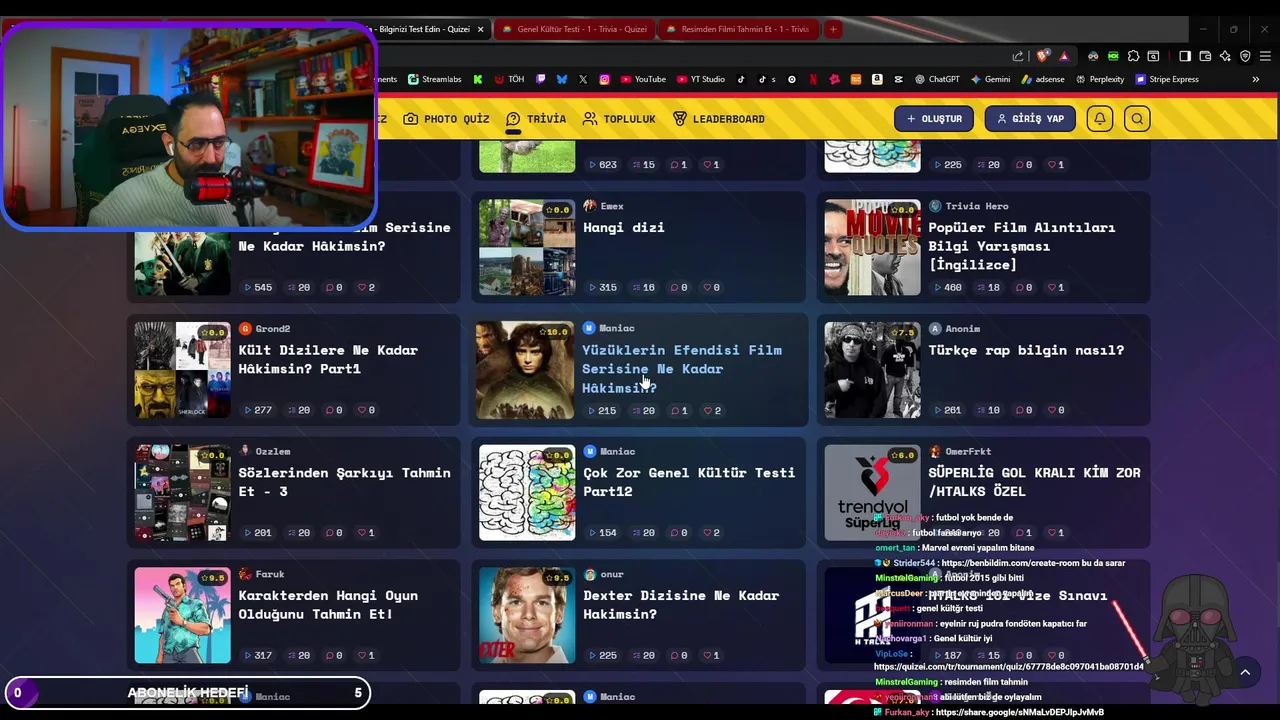Open Popüler Film Alıntıları Bilgi Yarışması quiz
This screenshot has height=720, width=1280.
[1022, 246]
